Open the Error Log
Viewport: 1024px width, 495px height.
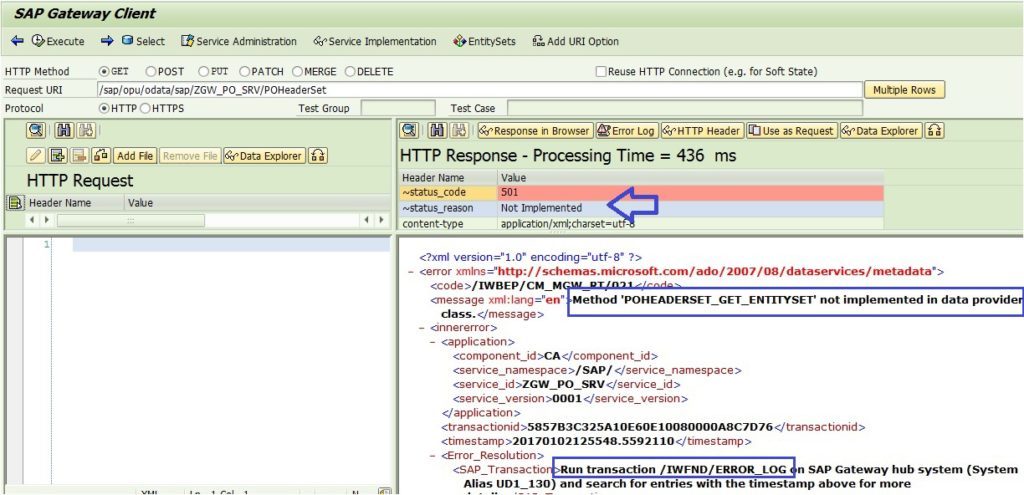(x=626, y=131)
